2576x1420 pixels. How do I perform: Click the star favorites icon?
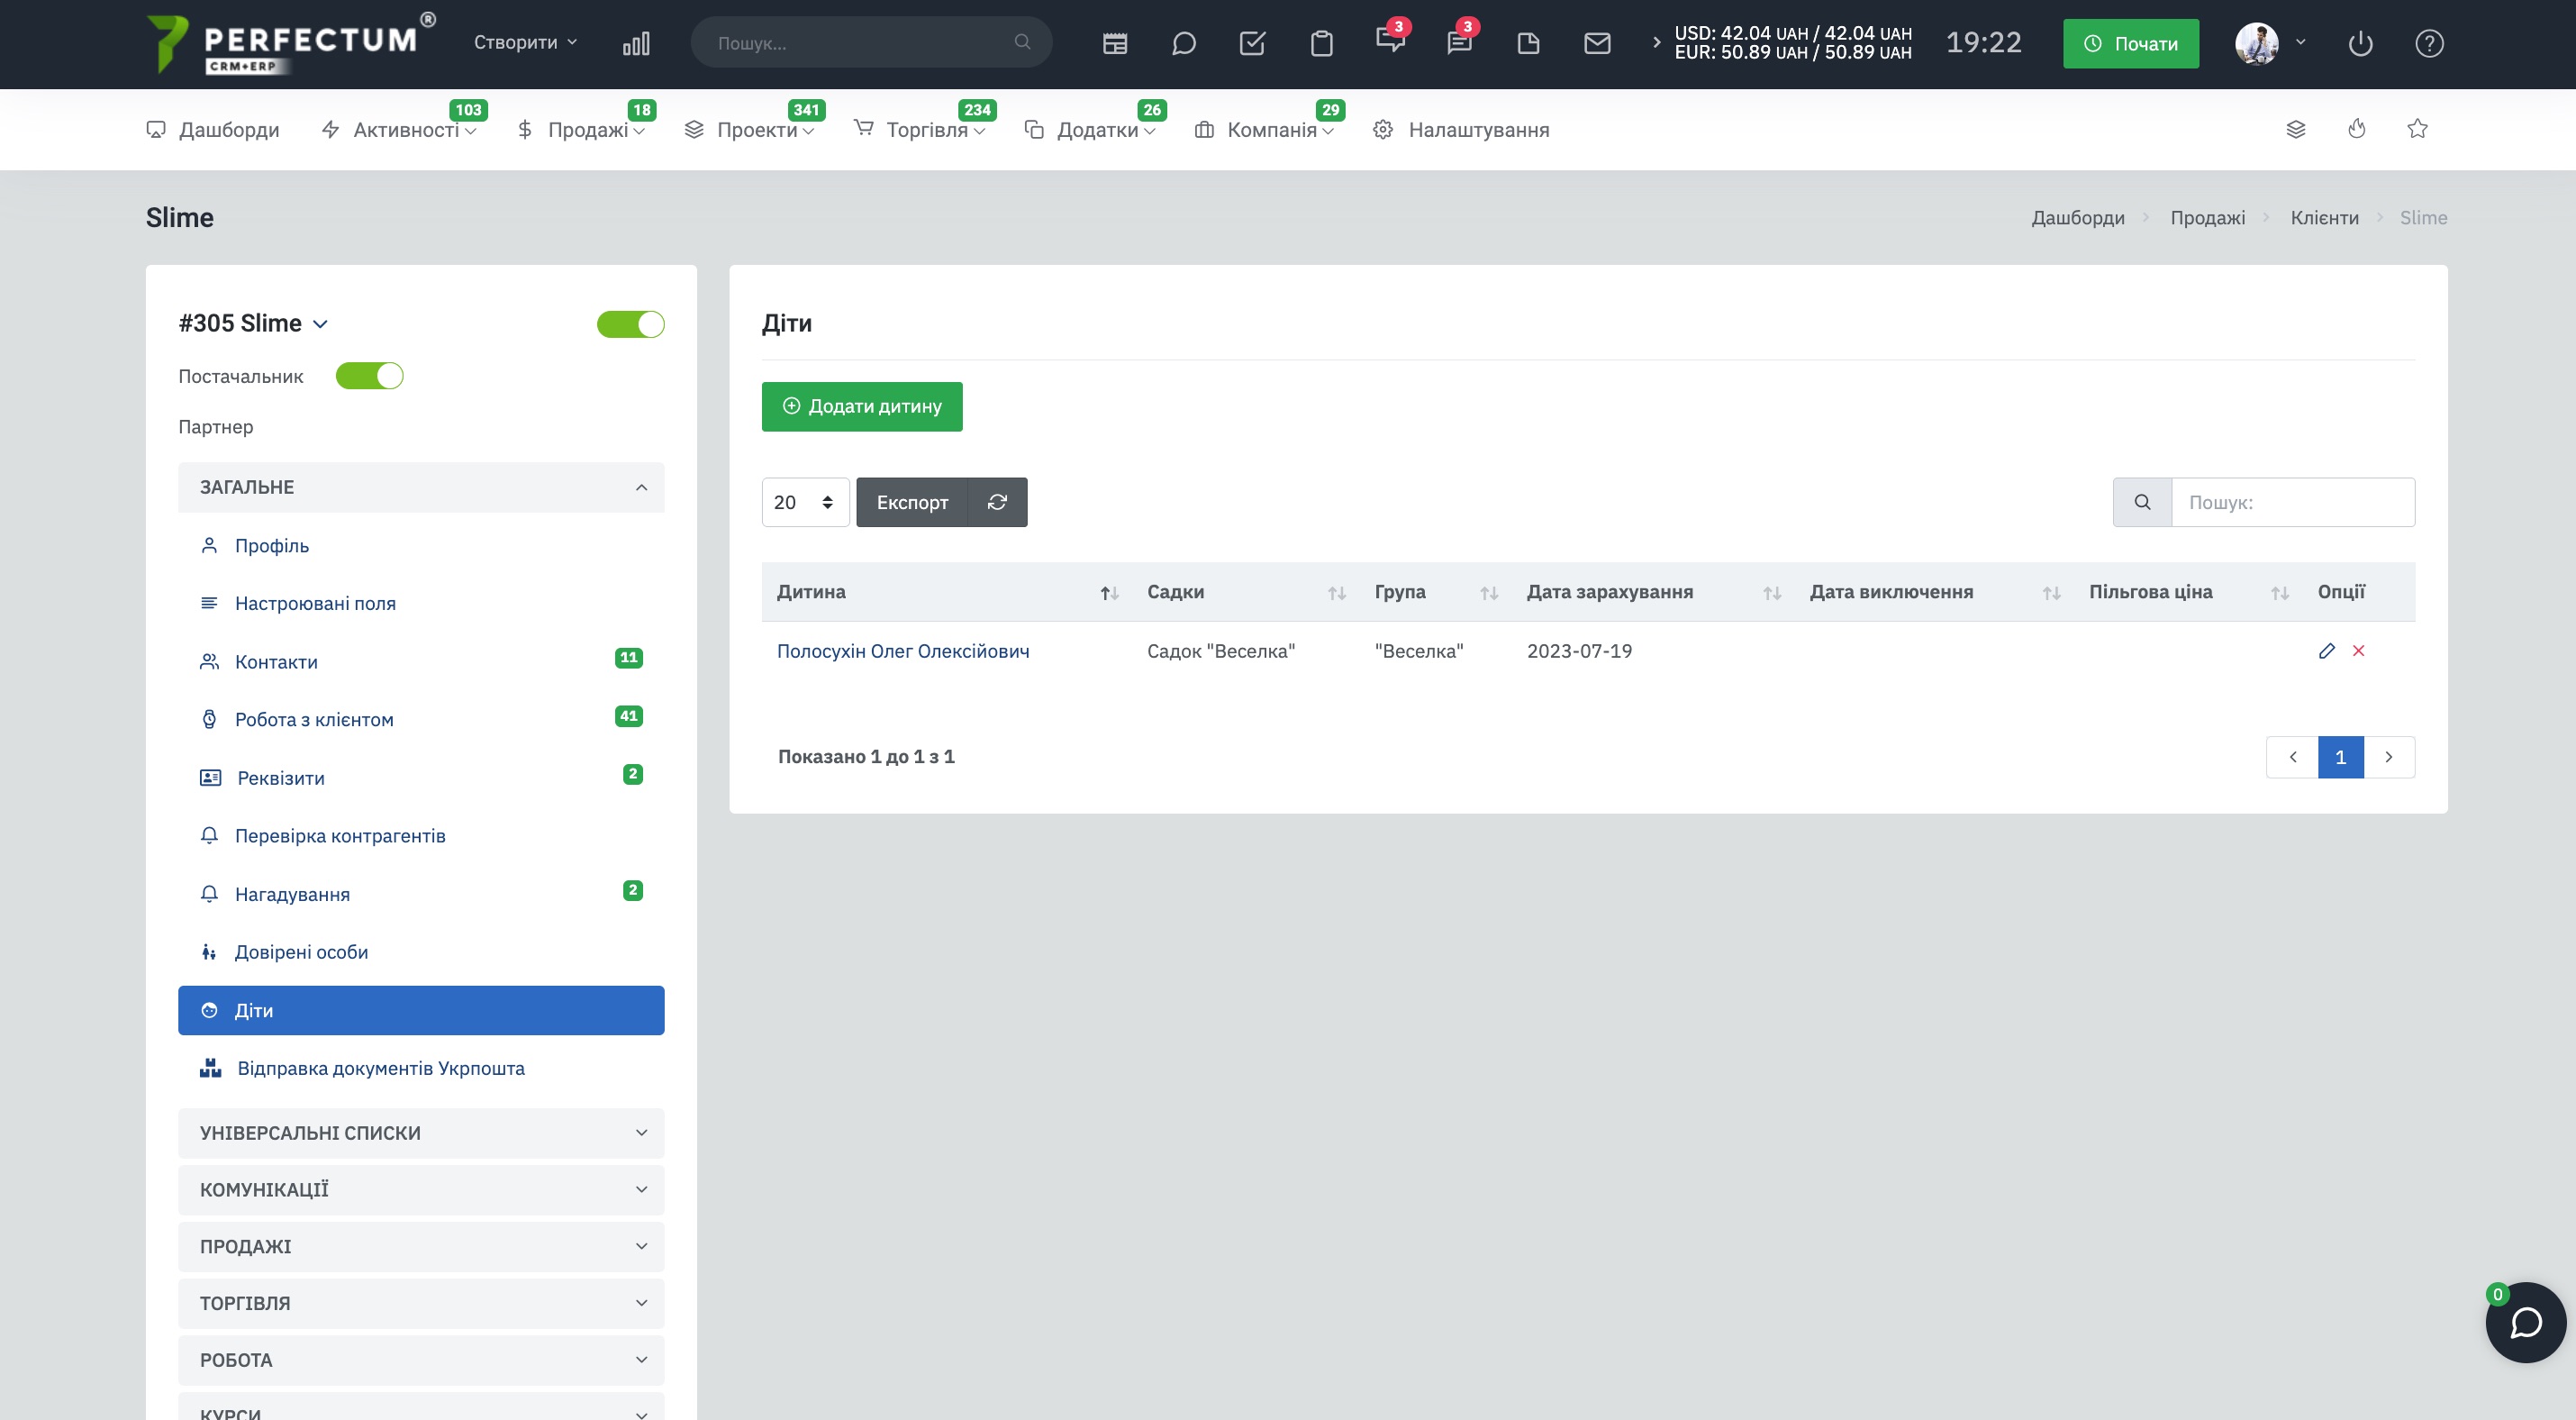(2418, 128)
